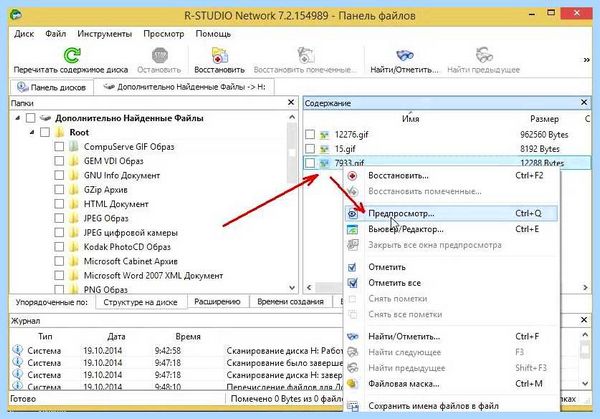This screenshot has width=600, height=419.
Task: Expand toolbar overflow chevron
Action: [x=586, y=60]
